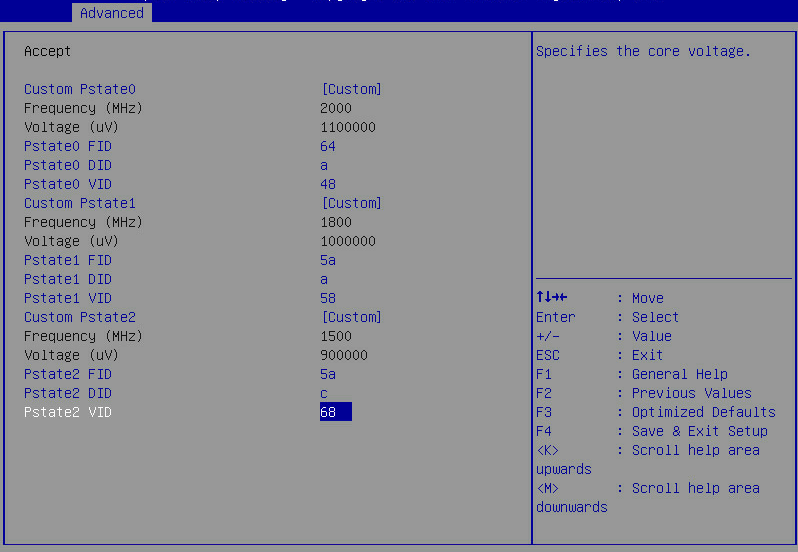Viewport: 798px width, 552px height.
Task: Click the Pstate1 voltage value 1000000
Action: tap(348, 241)
